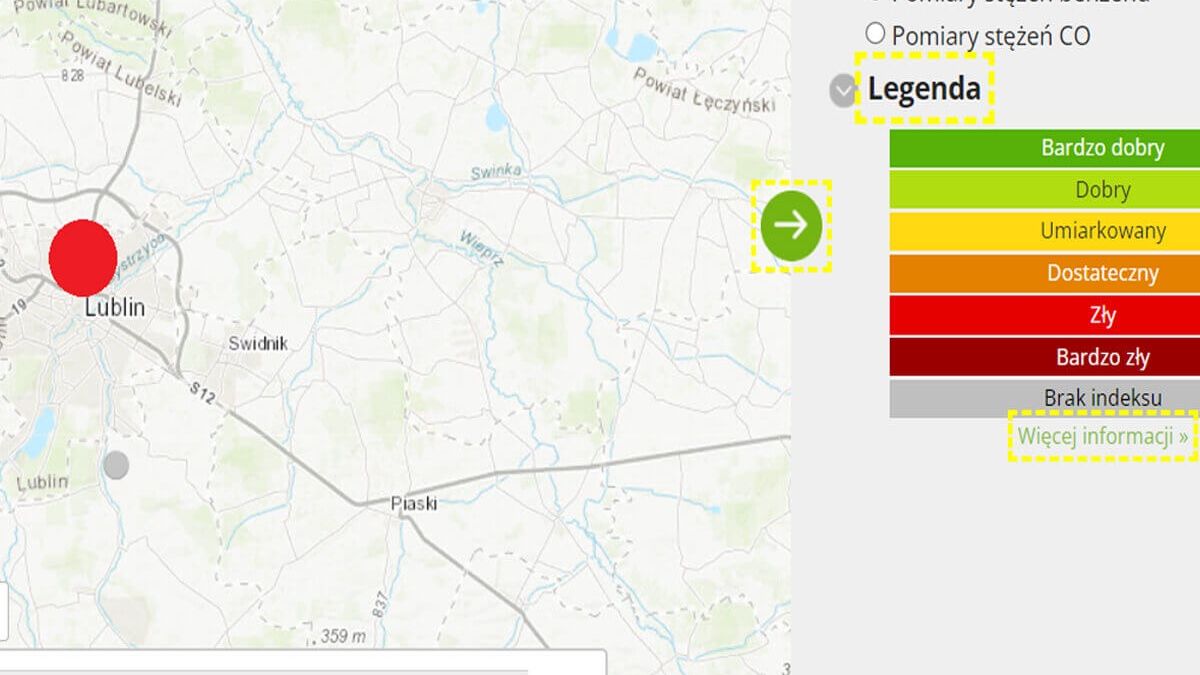Click the red station marker over Lublin
The width and height of the screenshot is (1200, 675).
coord(83,258)
